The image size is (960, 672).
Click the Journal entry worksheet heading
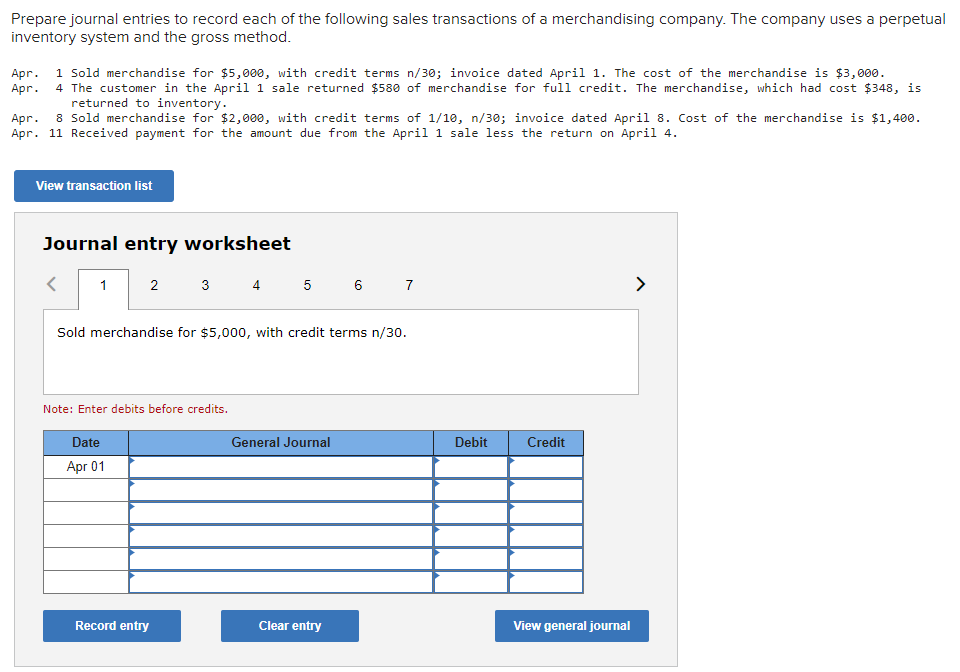[167, 244]
